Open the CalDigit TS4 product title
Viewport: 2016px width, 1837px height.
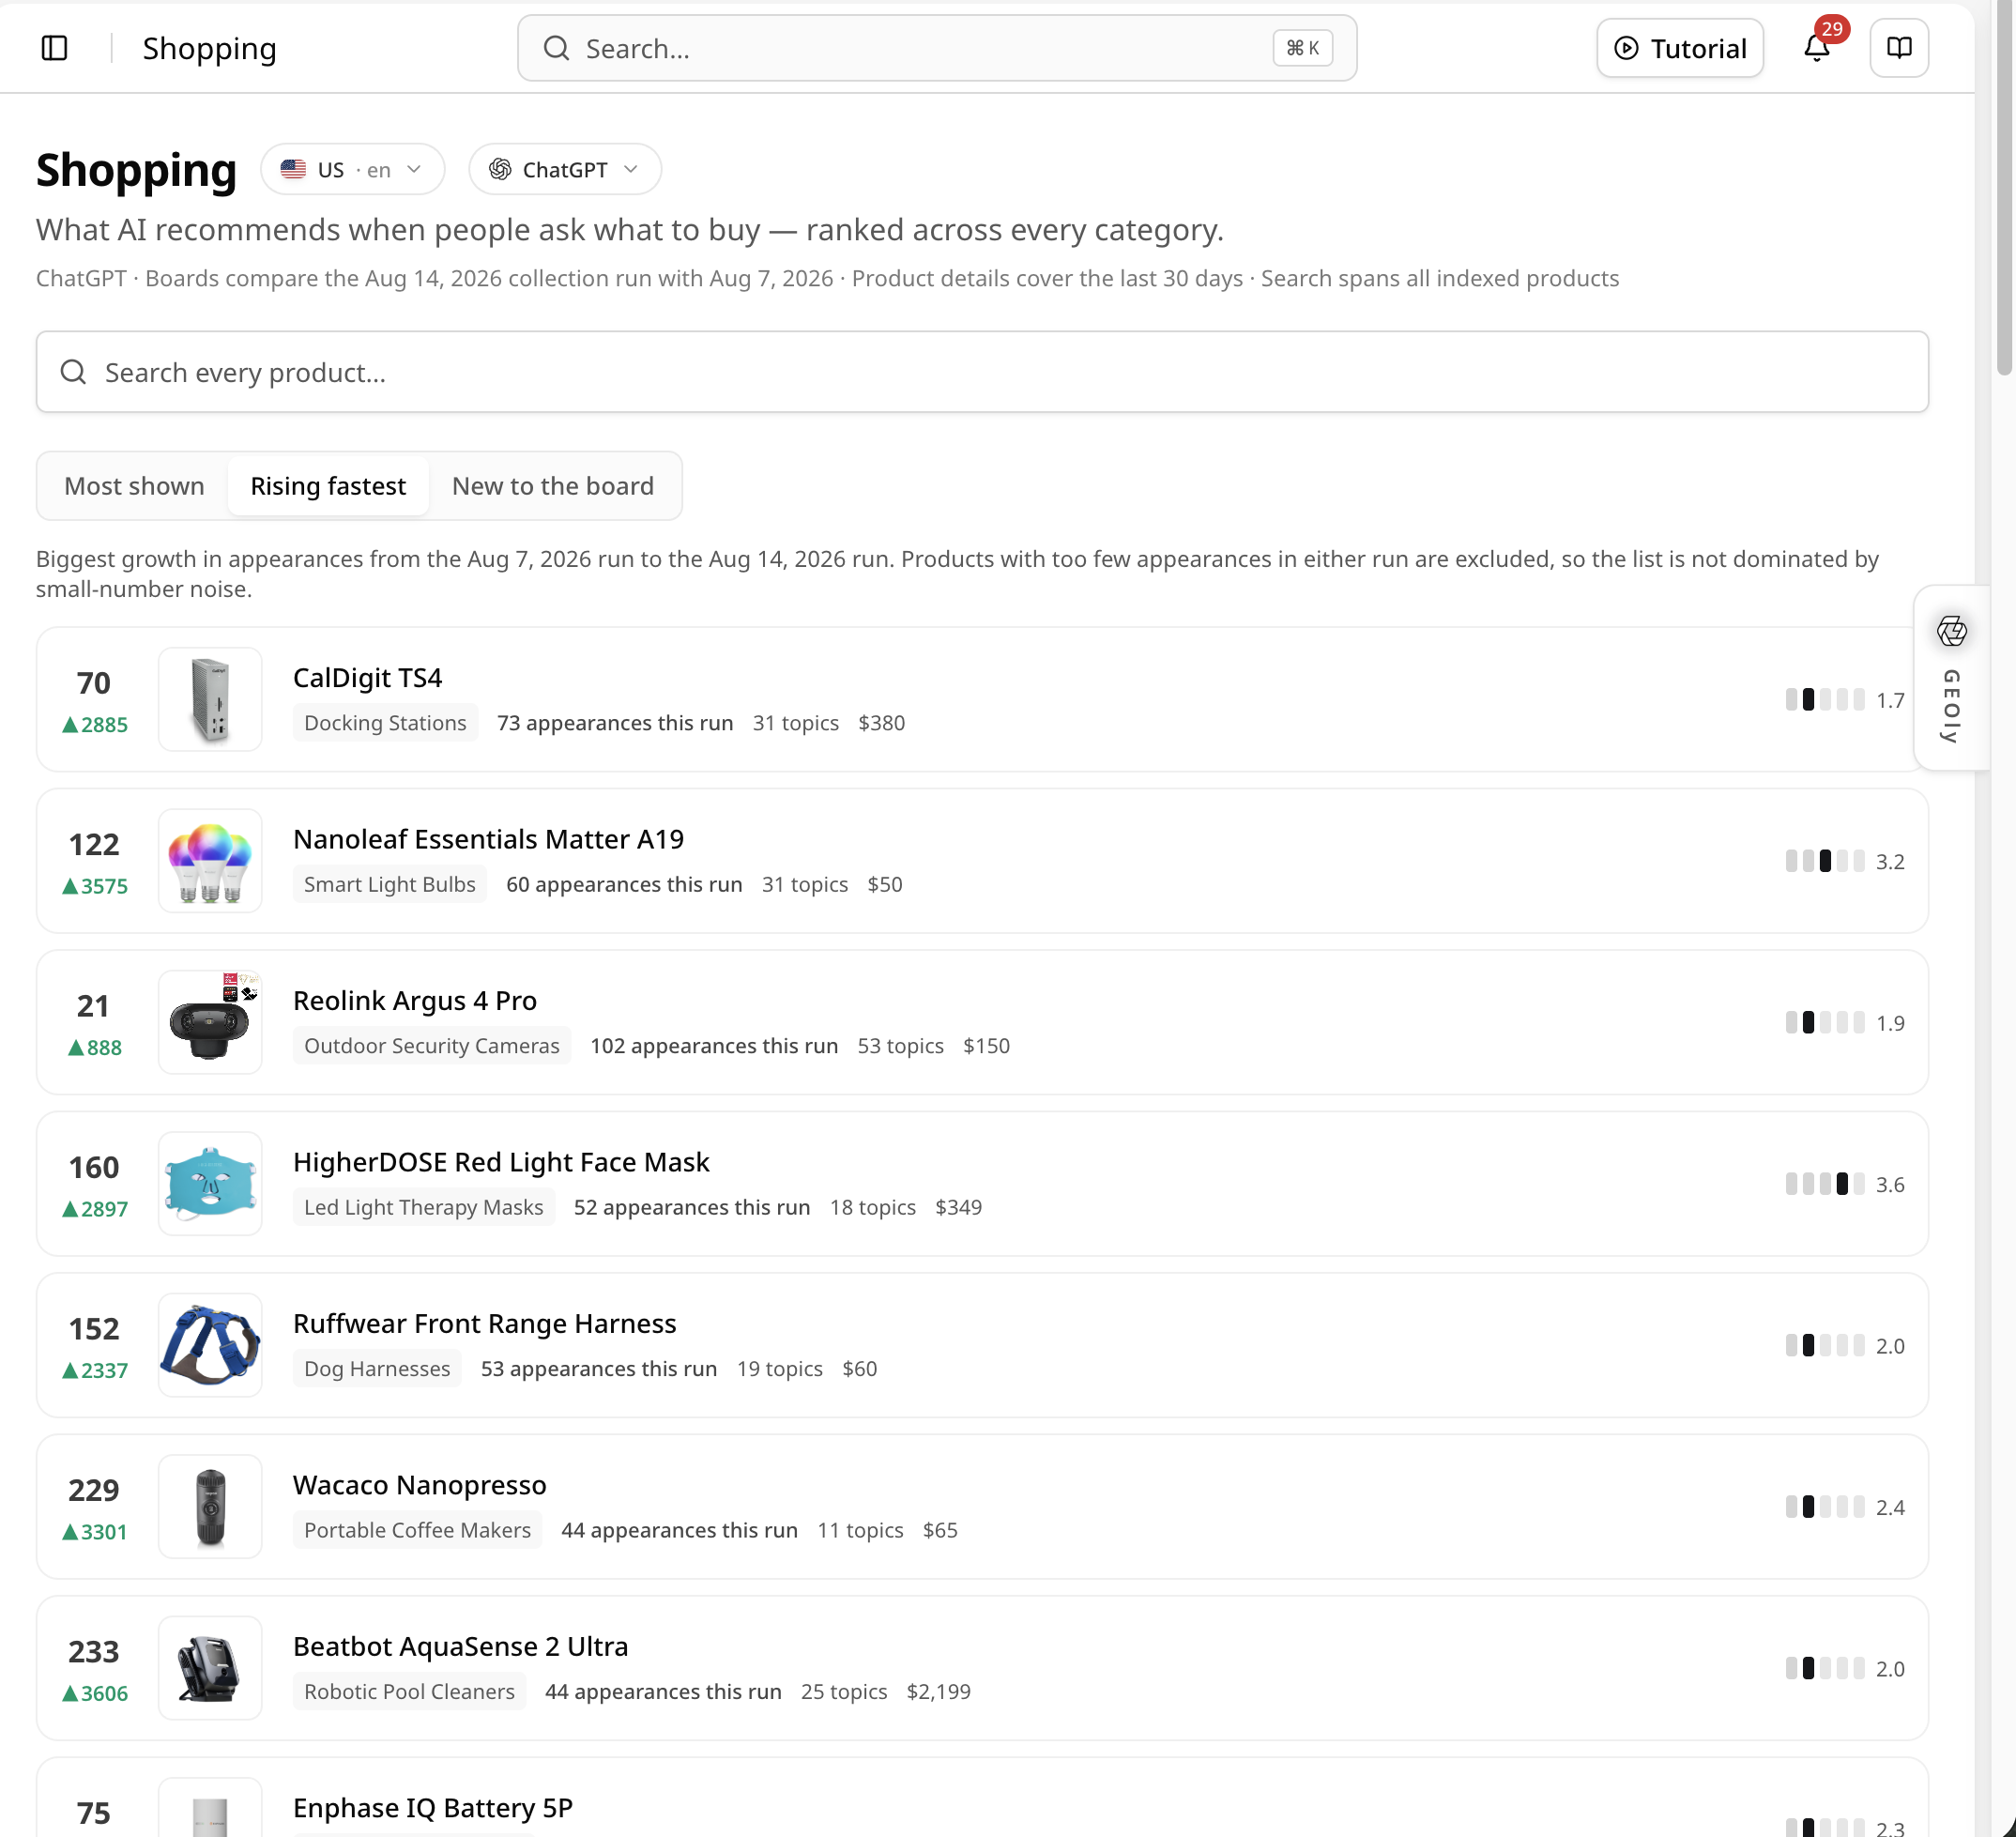tap(367, 677)
